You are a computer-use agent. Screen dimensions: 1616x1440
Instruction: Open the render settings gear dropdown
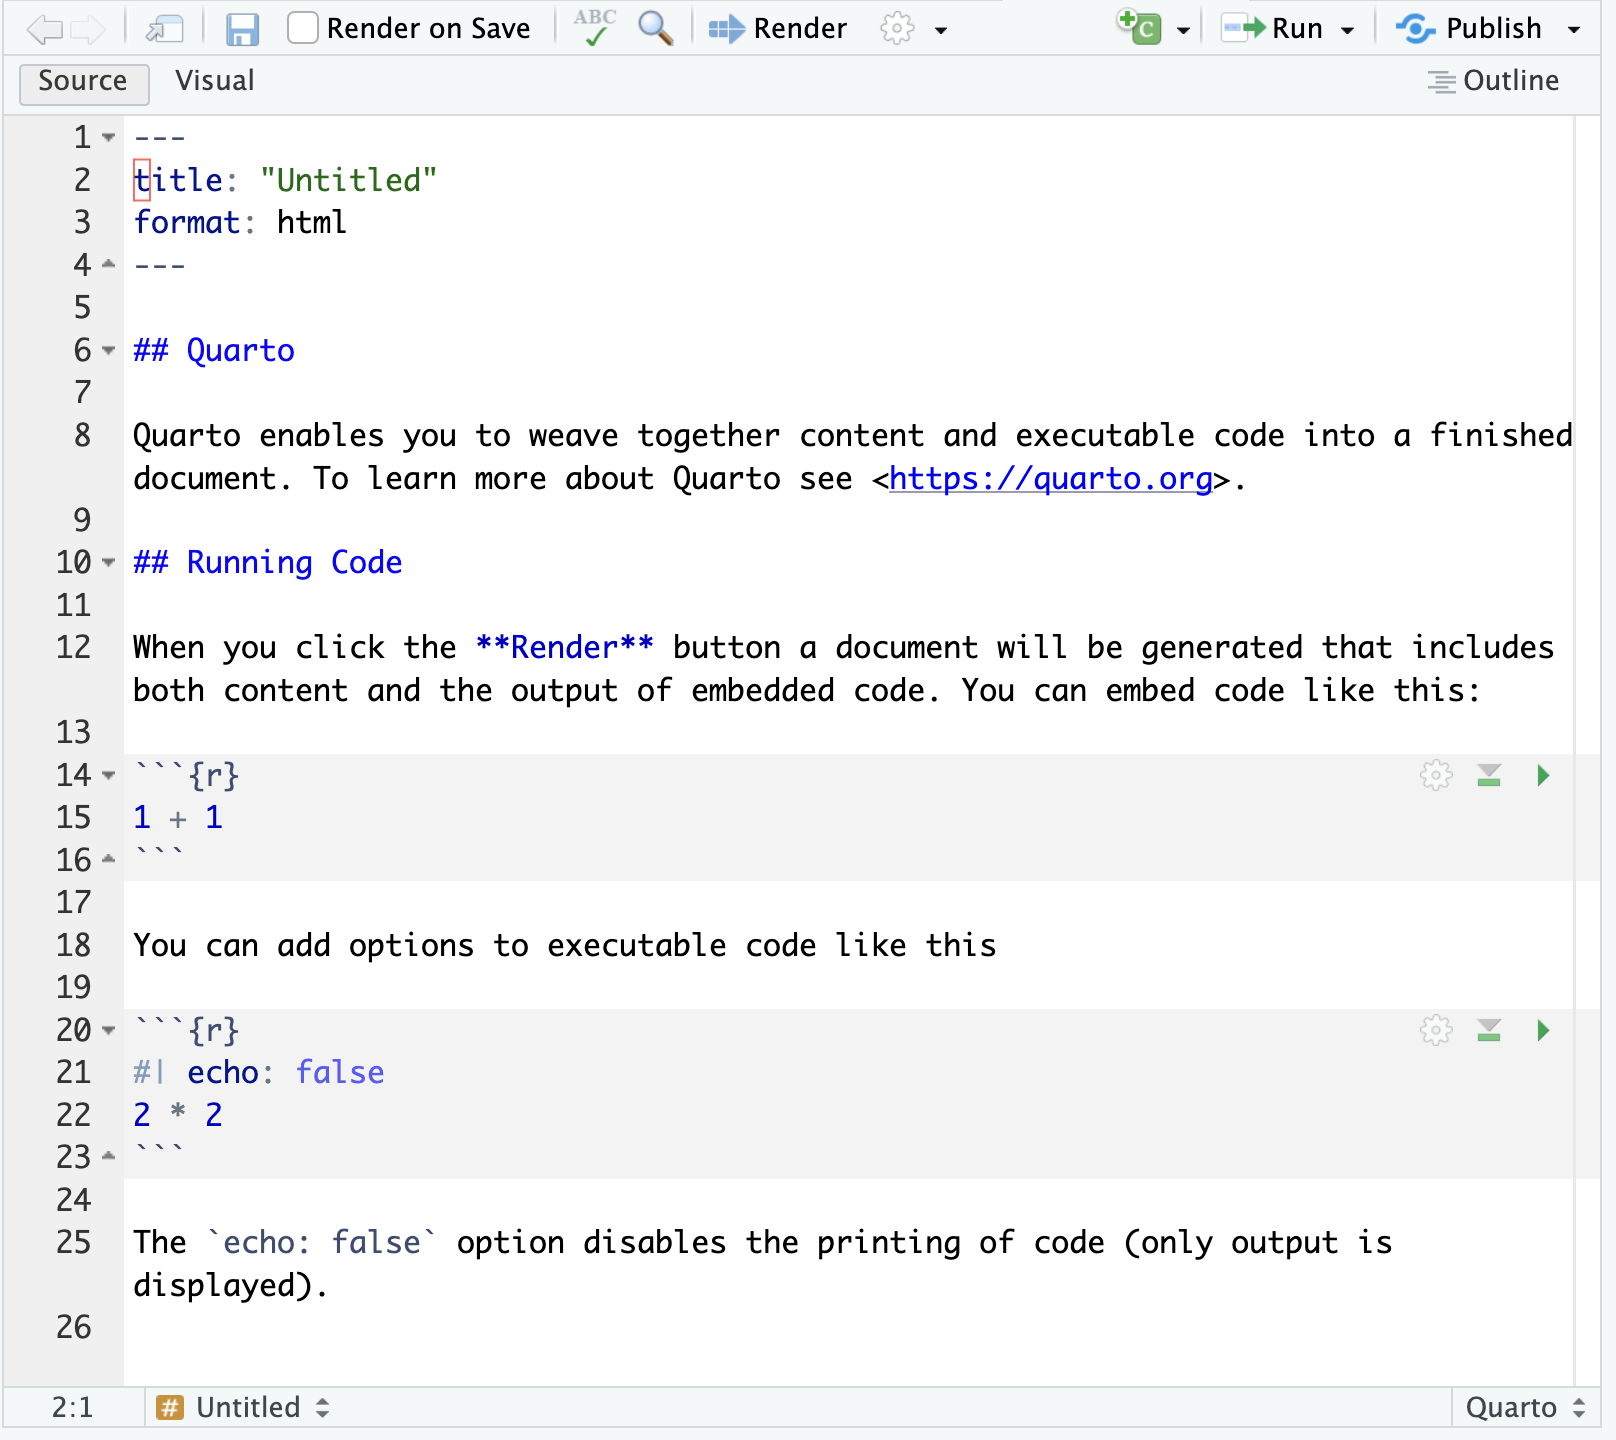click(x=910, y=29)
